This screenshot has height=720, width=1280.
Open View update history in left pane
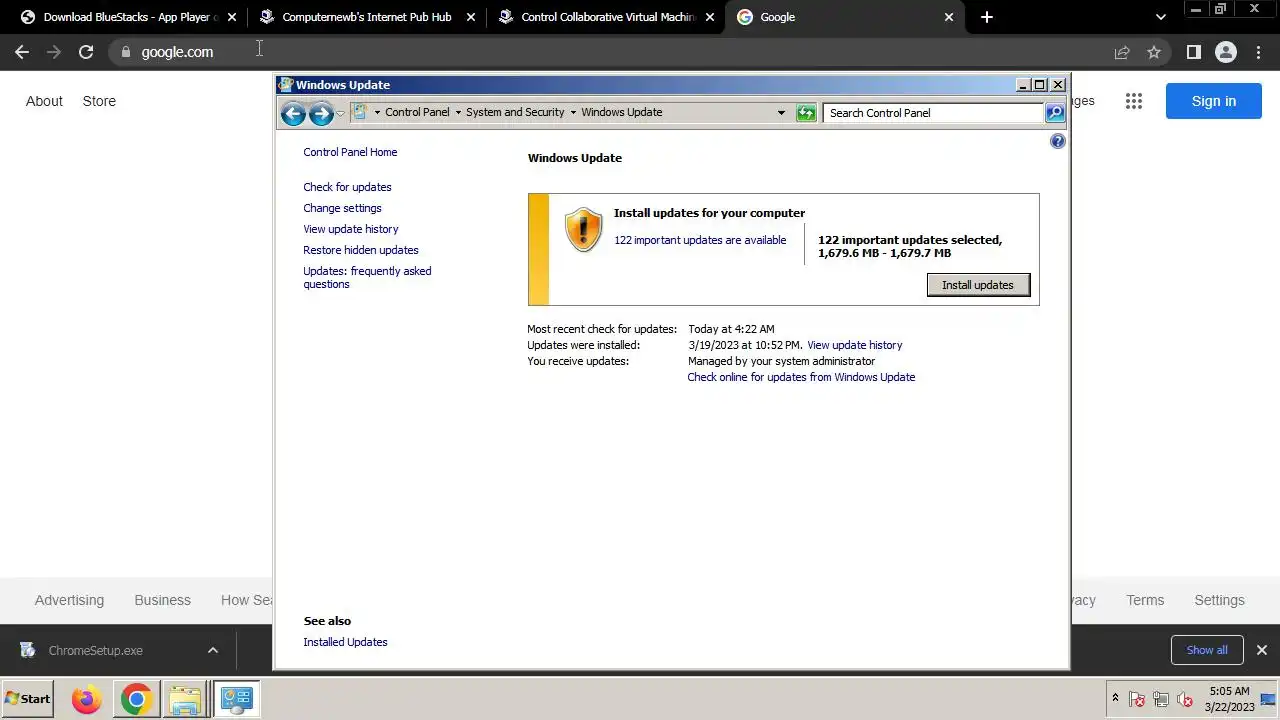(x=350, y=229)
